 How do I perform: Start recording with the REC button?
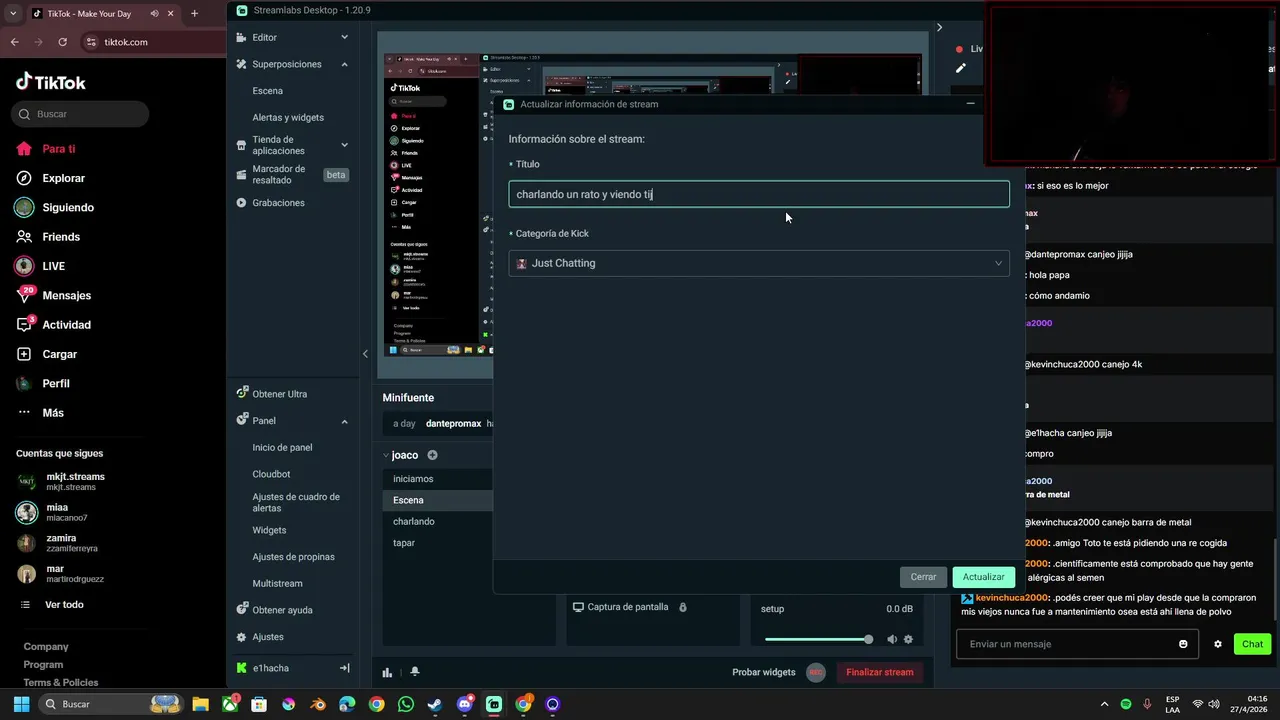[x=815, y=672]
